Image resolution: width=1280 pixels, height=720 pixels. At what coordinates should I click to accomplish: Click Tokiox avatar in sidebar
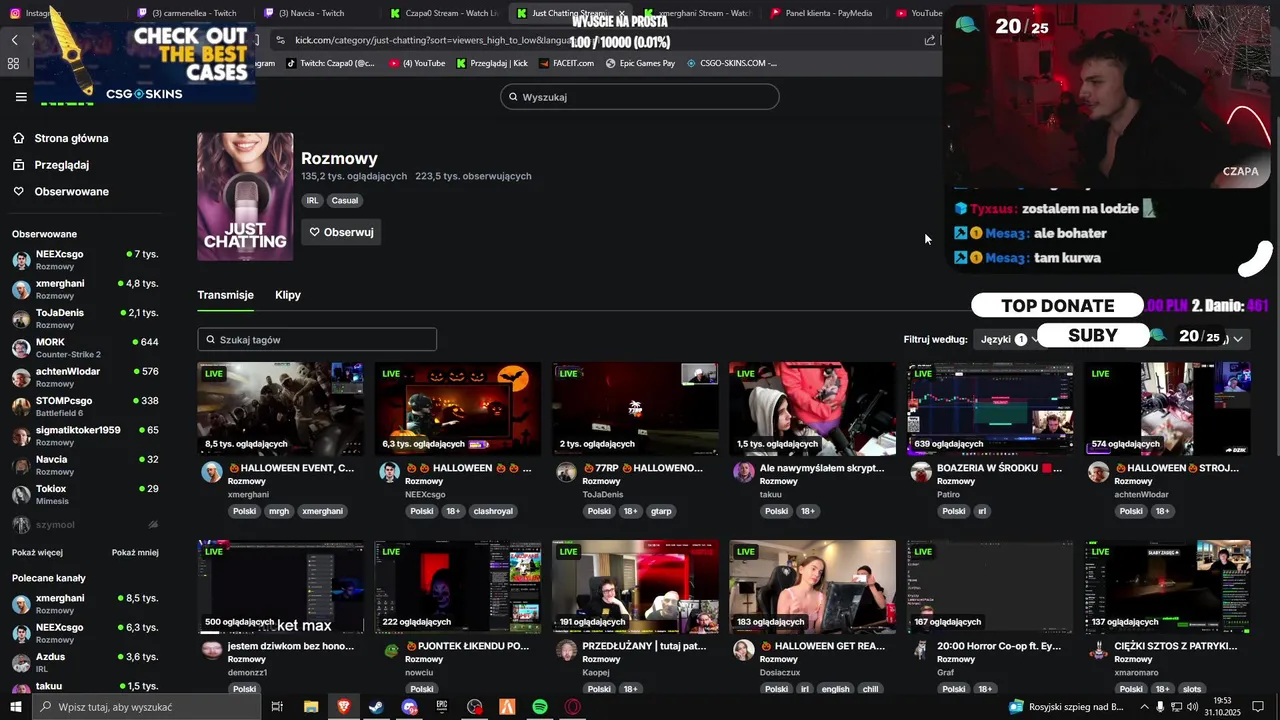[21, 495]
